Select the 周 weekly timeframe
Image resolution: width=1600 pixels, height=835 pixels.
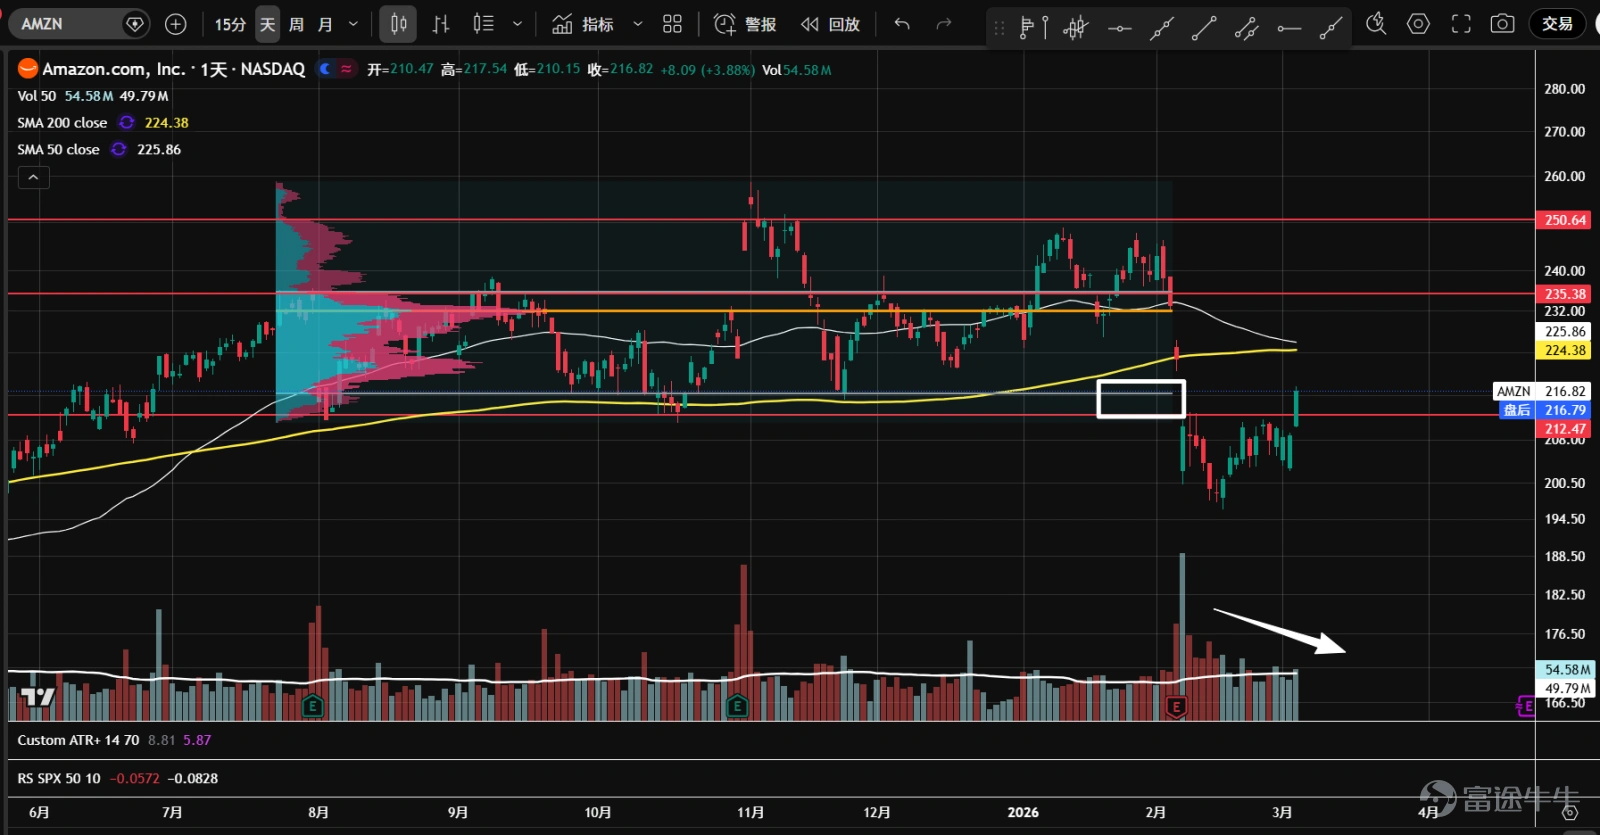[296, 24]
